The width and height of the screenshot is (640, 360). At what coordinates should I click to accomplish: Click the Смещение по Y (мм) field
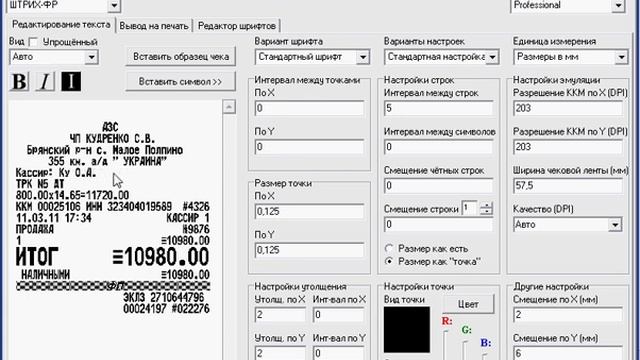click(568, 353)
